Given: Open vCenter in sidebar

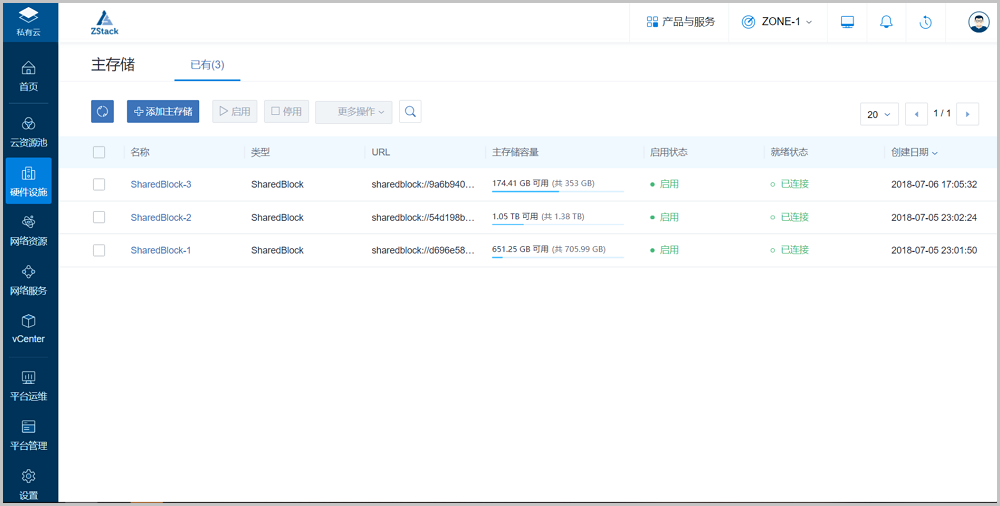Looking at the screenshot, I should pos(28,328).
